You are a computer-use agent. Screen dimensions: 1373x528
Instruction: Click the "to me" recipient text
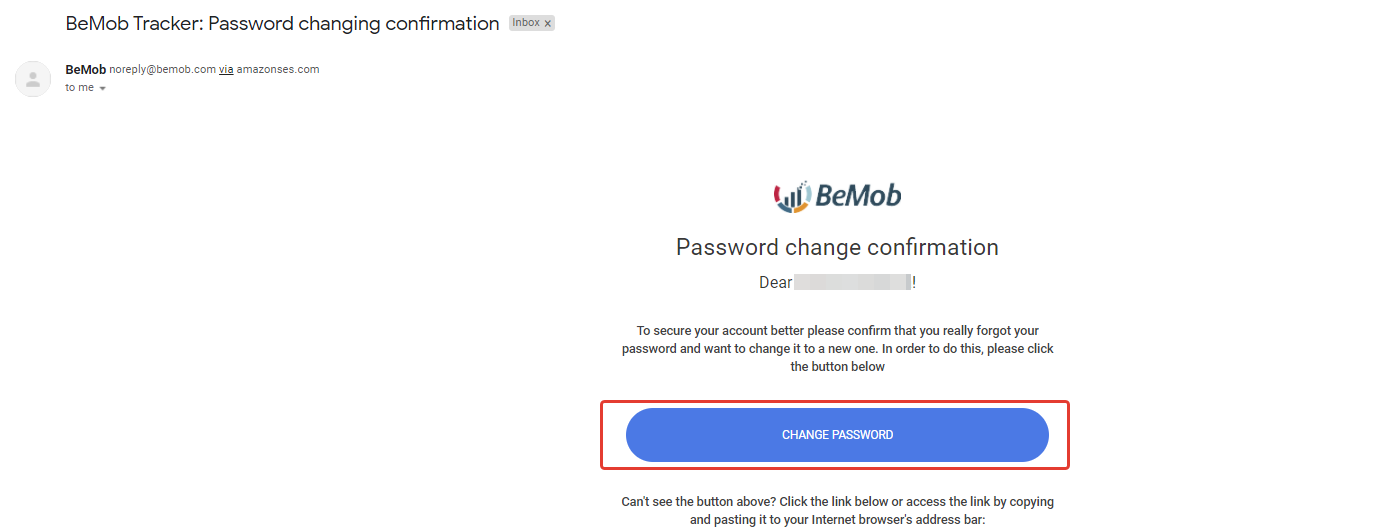pos(80,88)
